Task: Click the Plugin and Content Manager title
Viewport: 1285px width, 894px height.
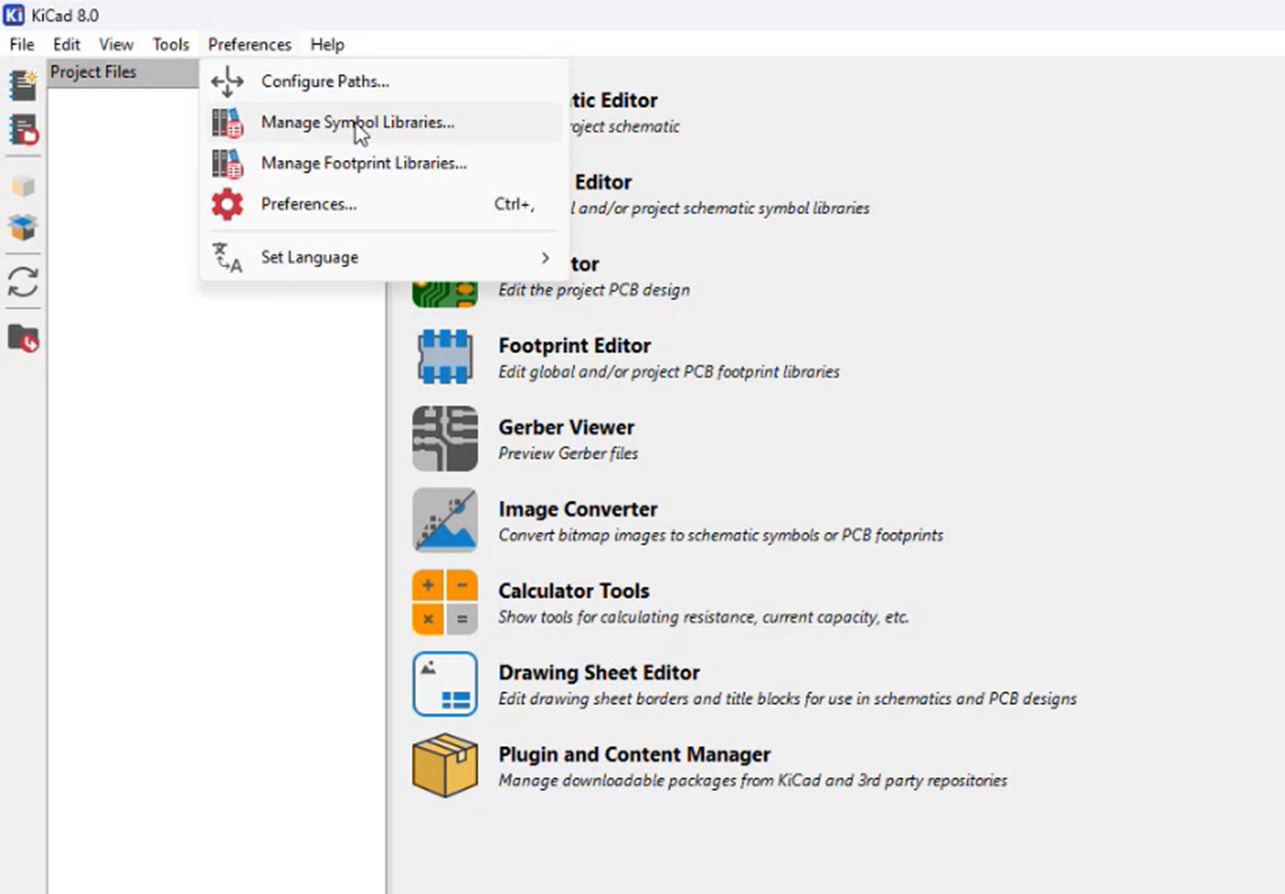Action: (x=634, y=755)
